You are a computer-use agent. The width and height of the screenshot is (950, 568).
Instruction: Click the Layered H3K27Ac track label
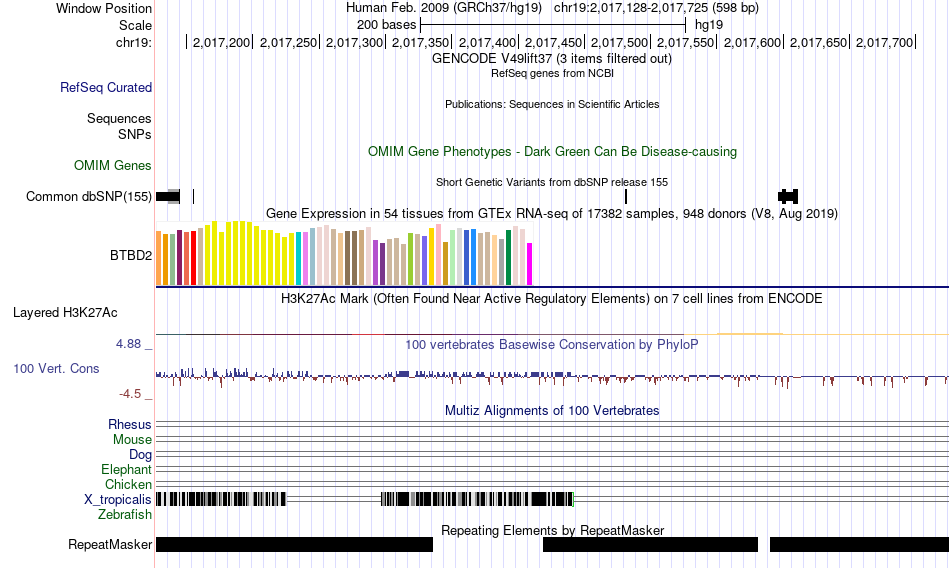65,313
